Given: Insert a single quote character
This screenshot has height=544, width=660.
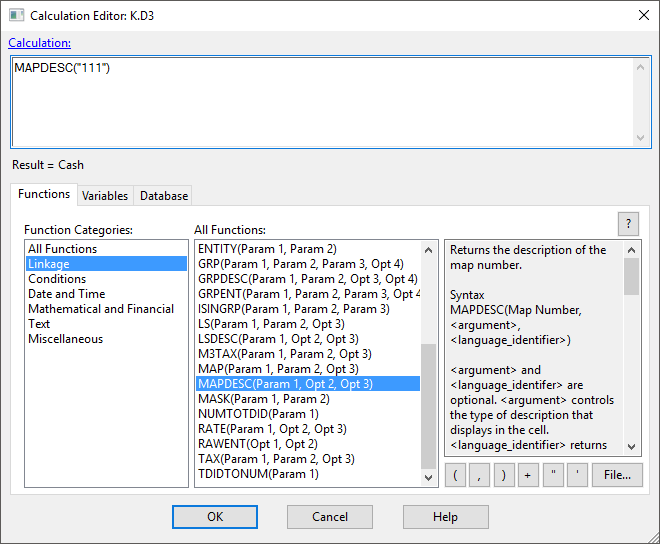Looking at the screenshot, I should tap(577, 475).
